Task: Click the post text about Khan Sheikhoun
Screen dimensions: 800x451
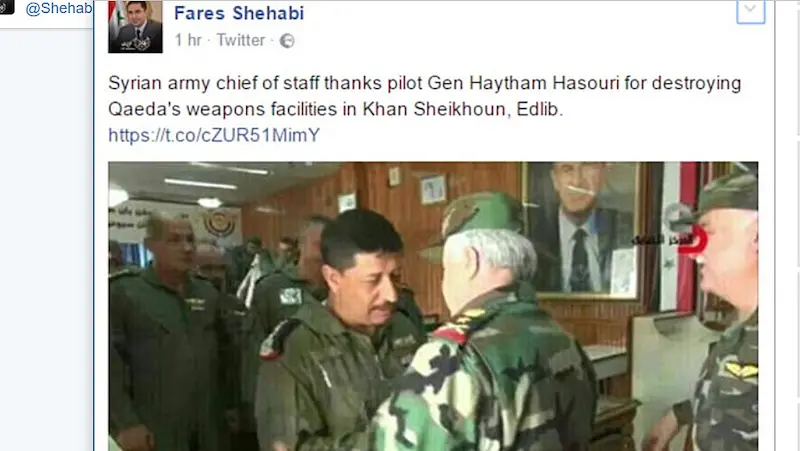Action: tap(424, 96)
